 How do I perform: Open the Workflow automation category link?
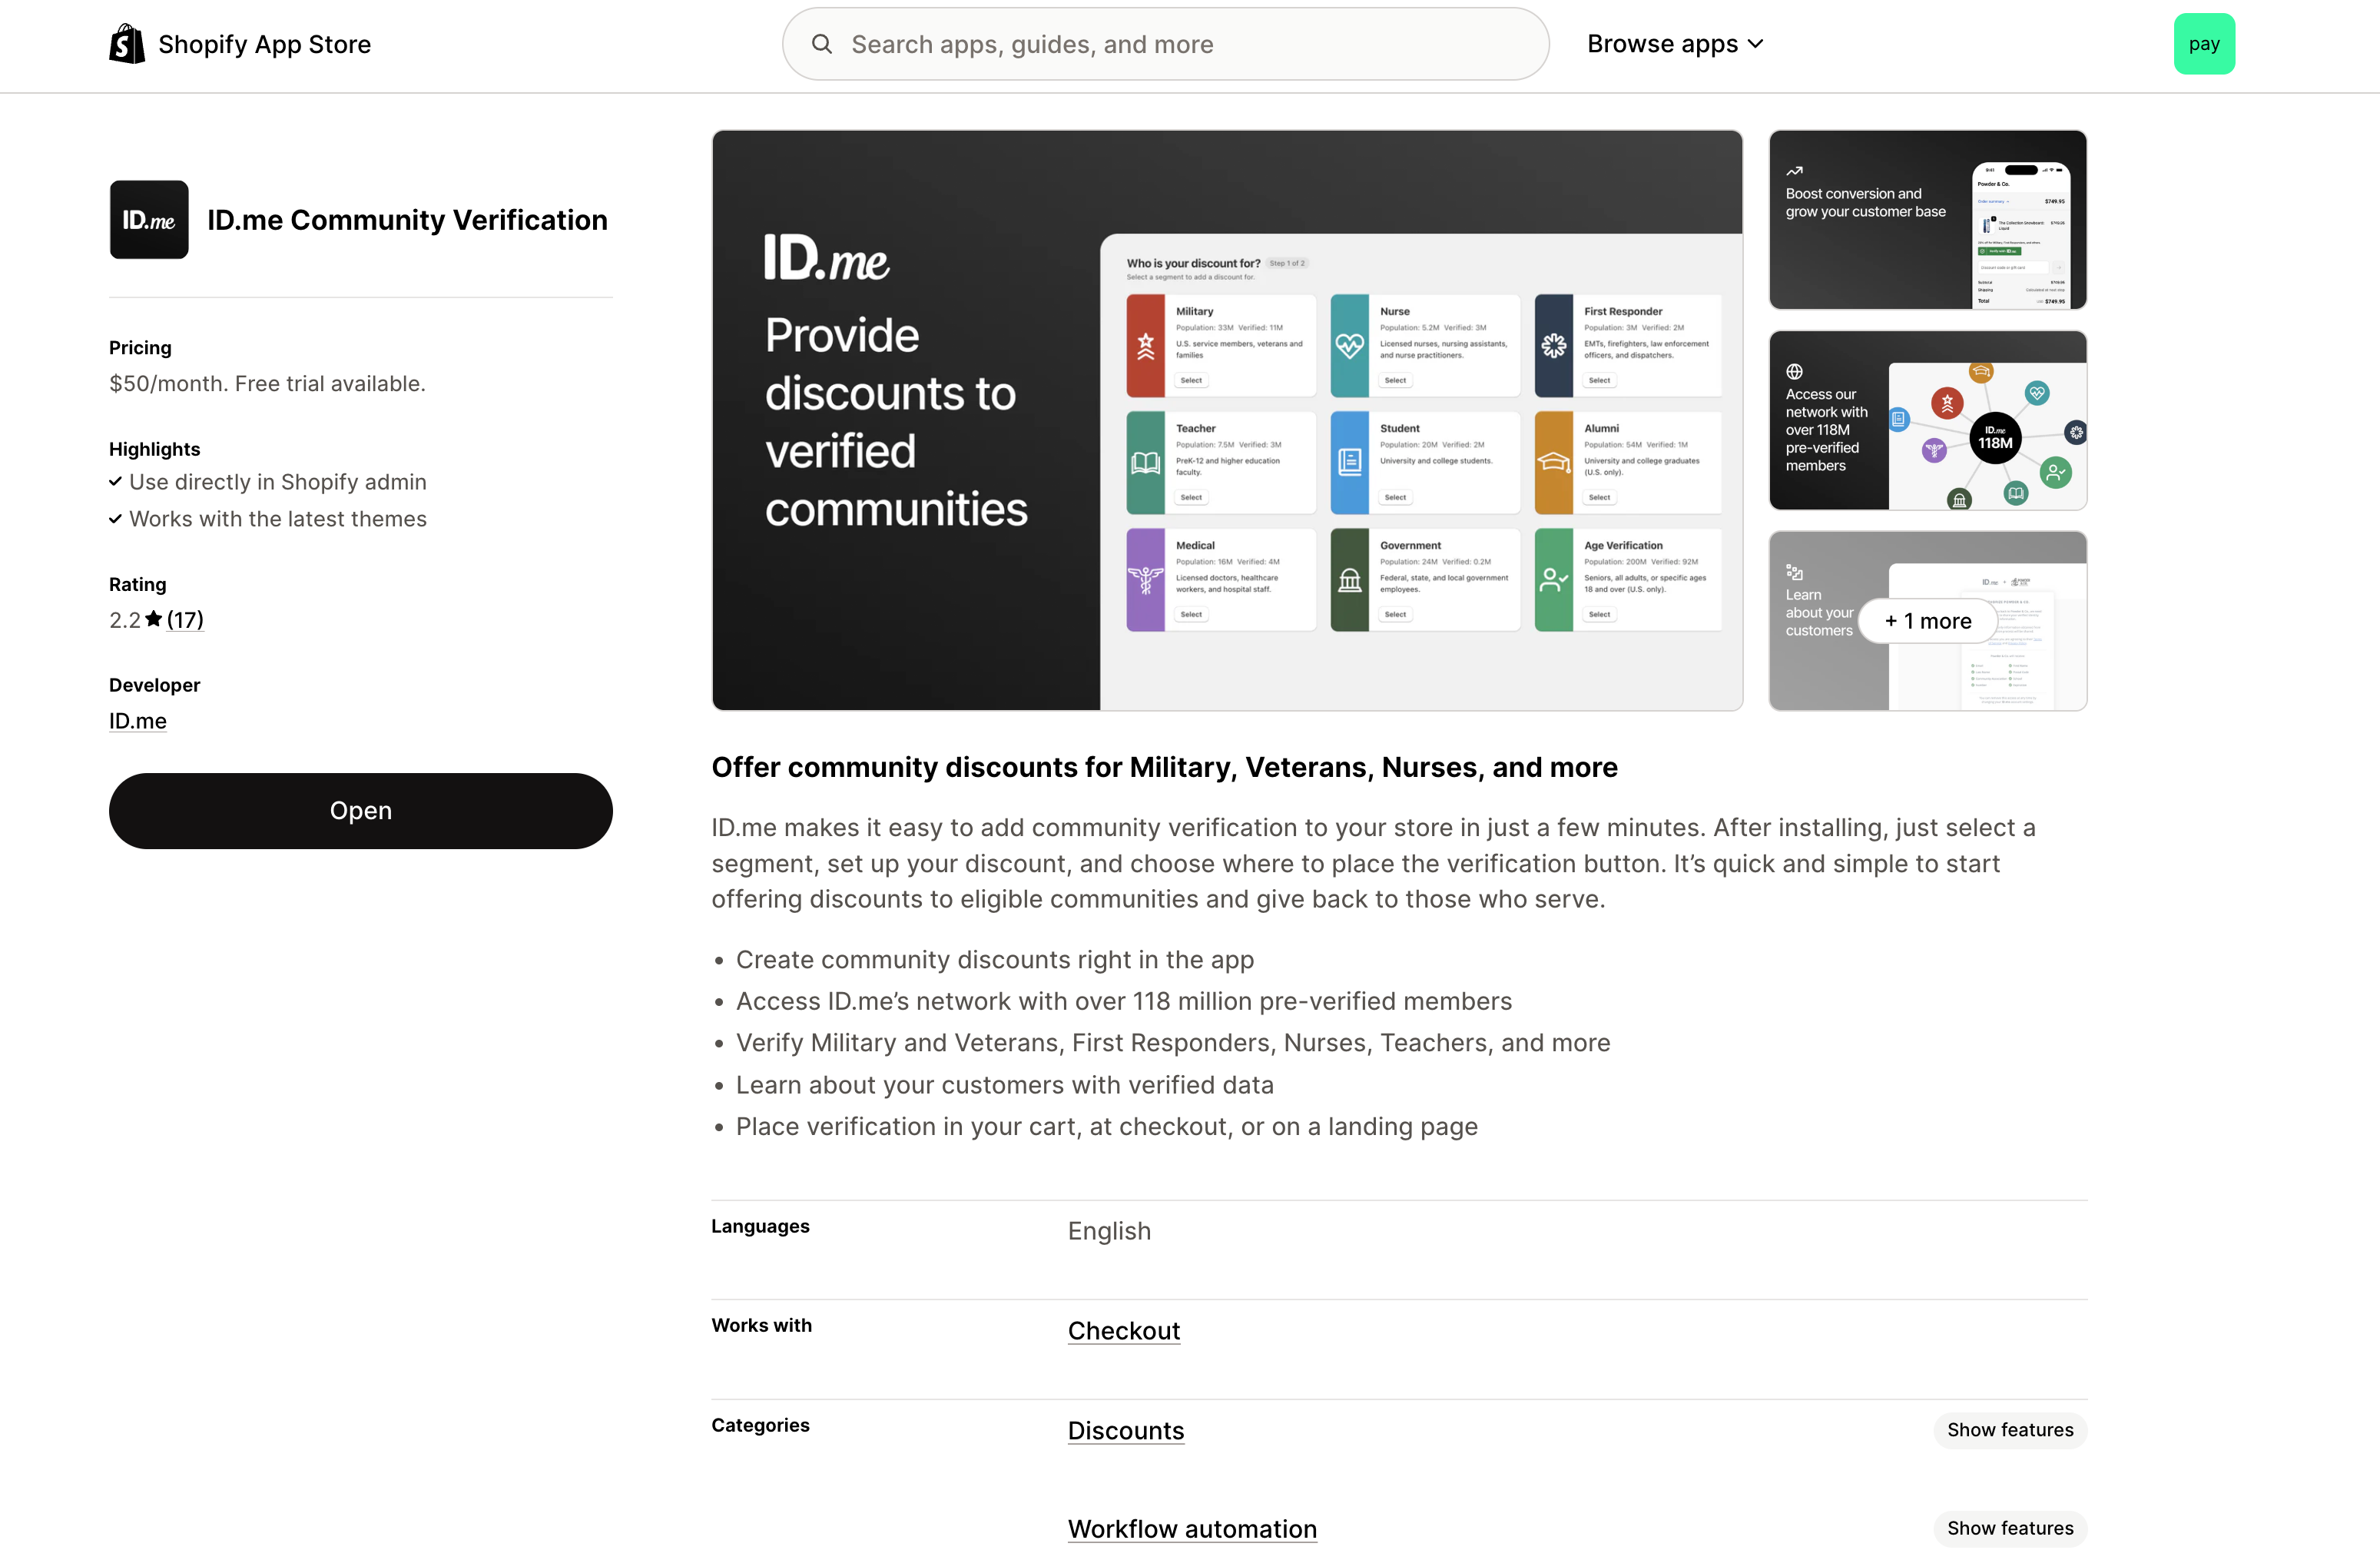[x=1191, y=1528]
